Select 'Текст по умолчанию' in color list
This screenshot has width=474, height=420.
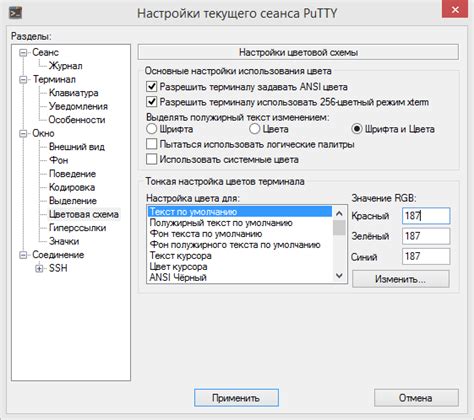click(x=240, y=212)
